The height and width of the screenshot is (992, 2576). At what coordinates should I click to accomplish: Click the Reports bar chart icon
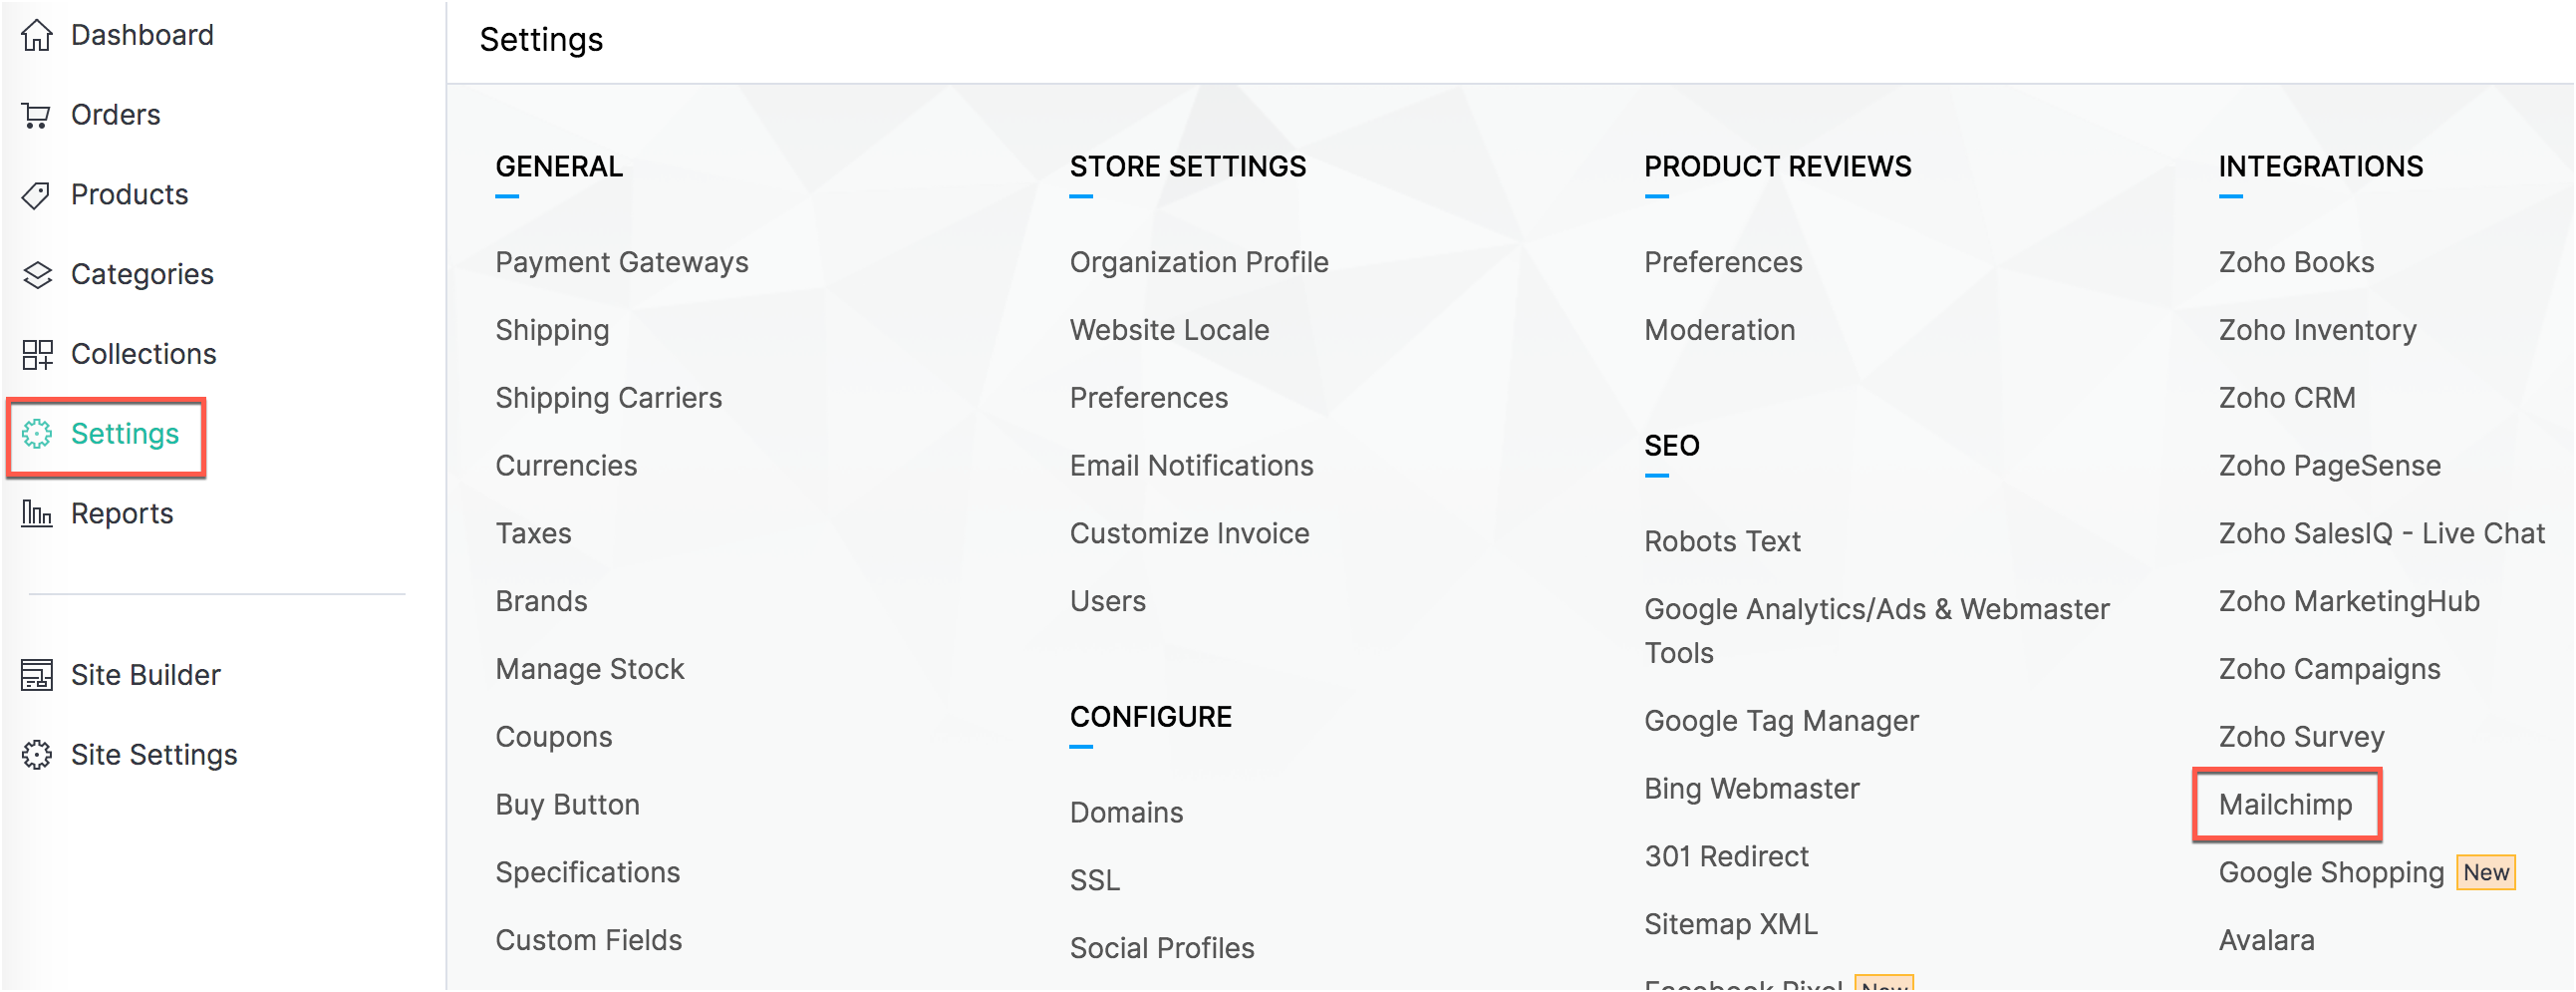pyautogui.click(x=37, y=514)
